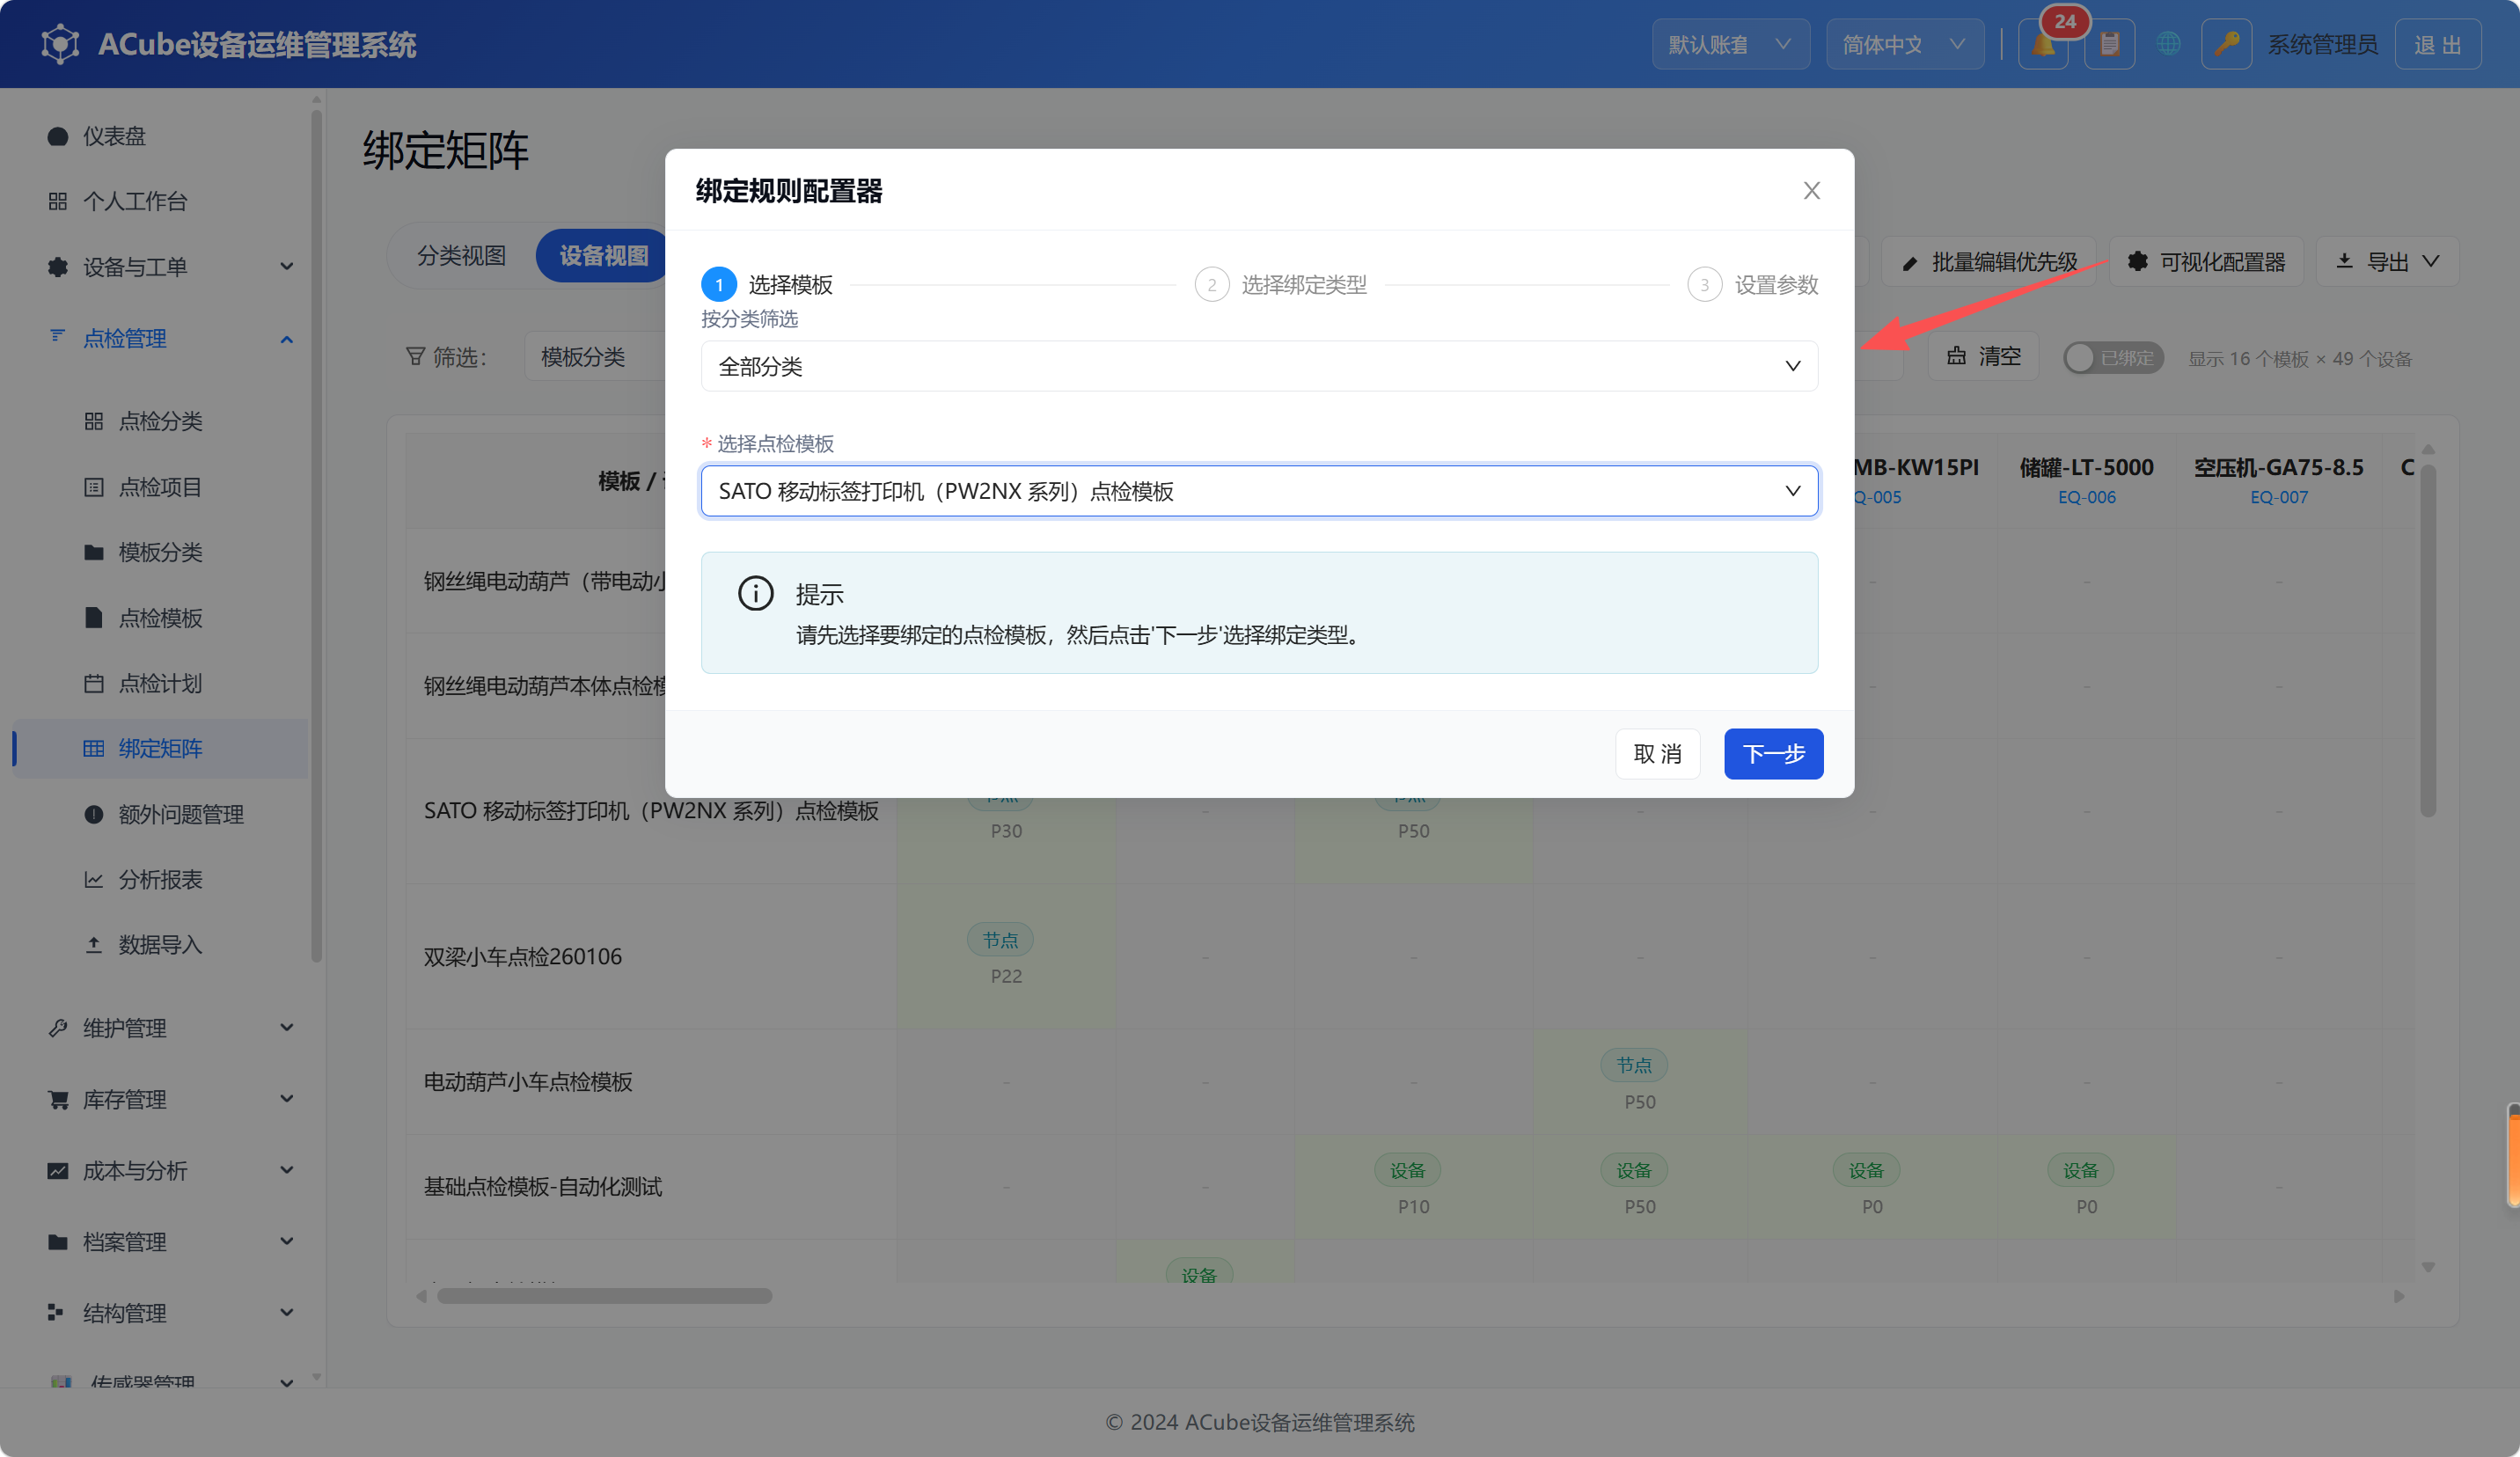Switch to 设备视图 tab
The image size is (2520, 1457).
coord(603,256)
